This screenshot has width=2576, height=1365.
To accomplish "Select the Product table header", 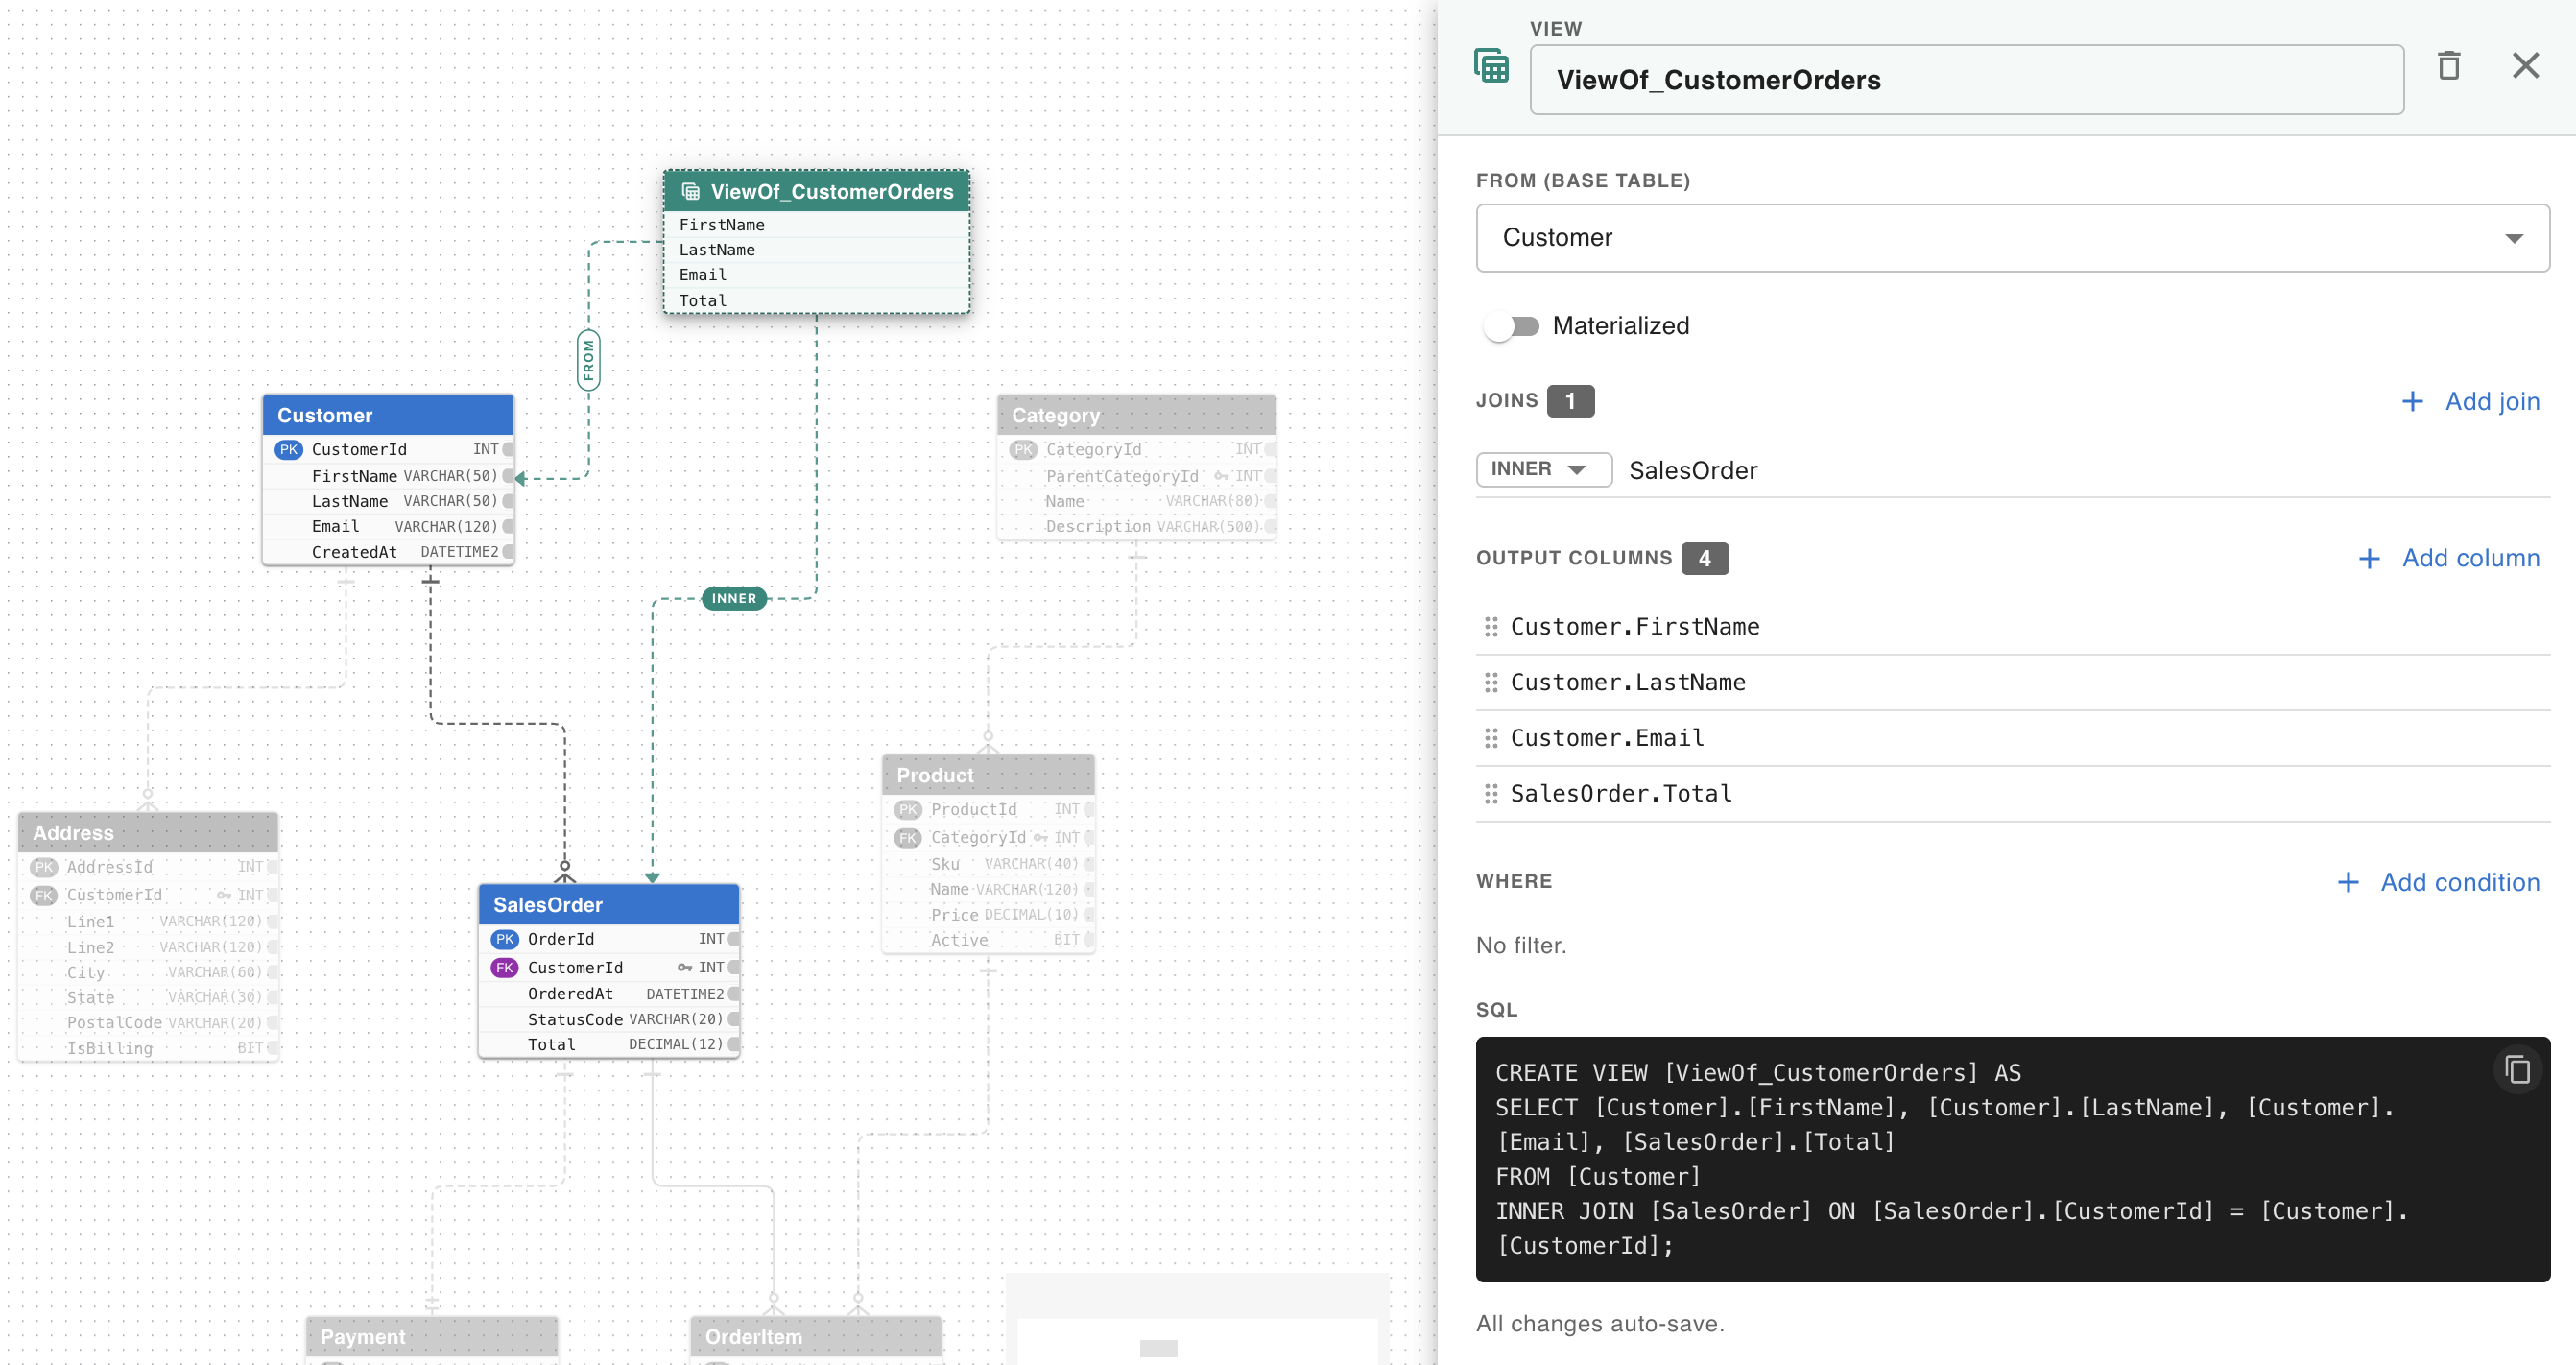I will click(988, 775).
